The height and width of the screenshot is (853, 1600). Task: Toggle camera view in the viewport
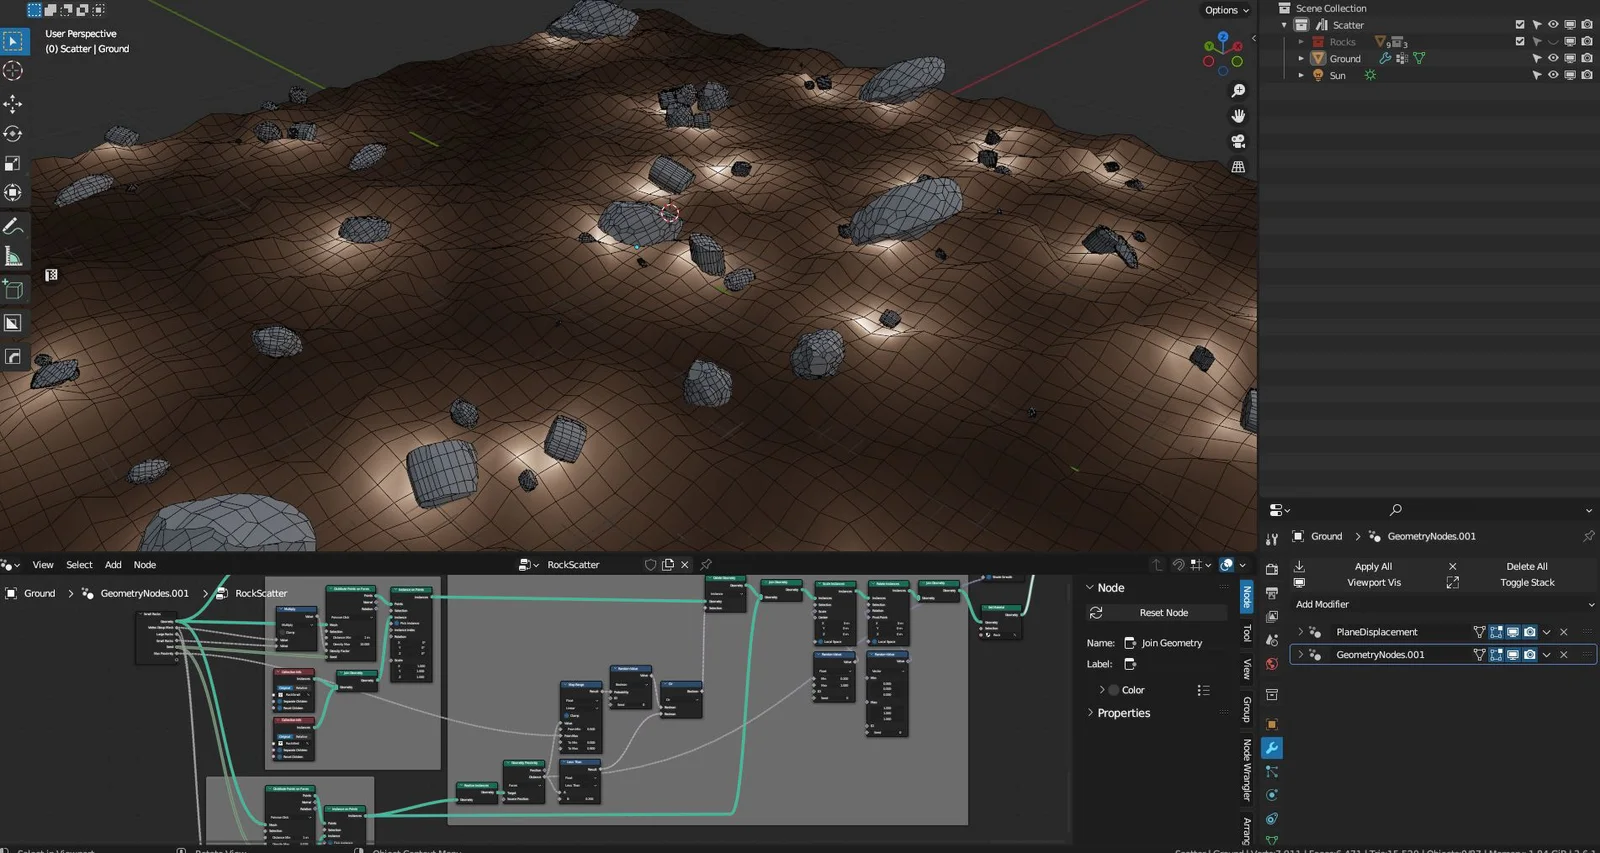pos(1238,142)
